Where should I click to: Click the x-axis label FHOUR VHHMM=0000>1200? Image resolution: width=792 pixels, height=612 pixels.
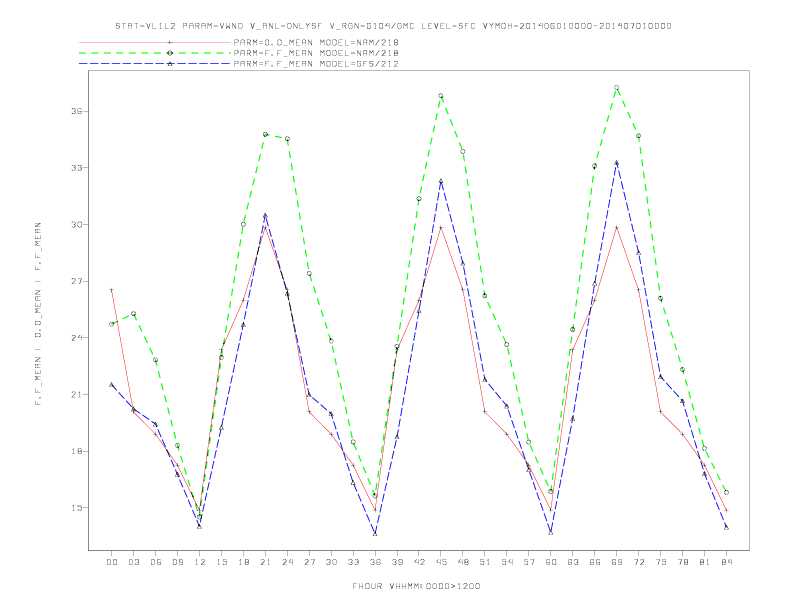[x=416, y=586]
